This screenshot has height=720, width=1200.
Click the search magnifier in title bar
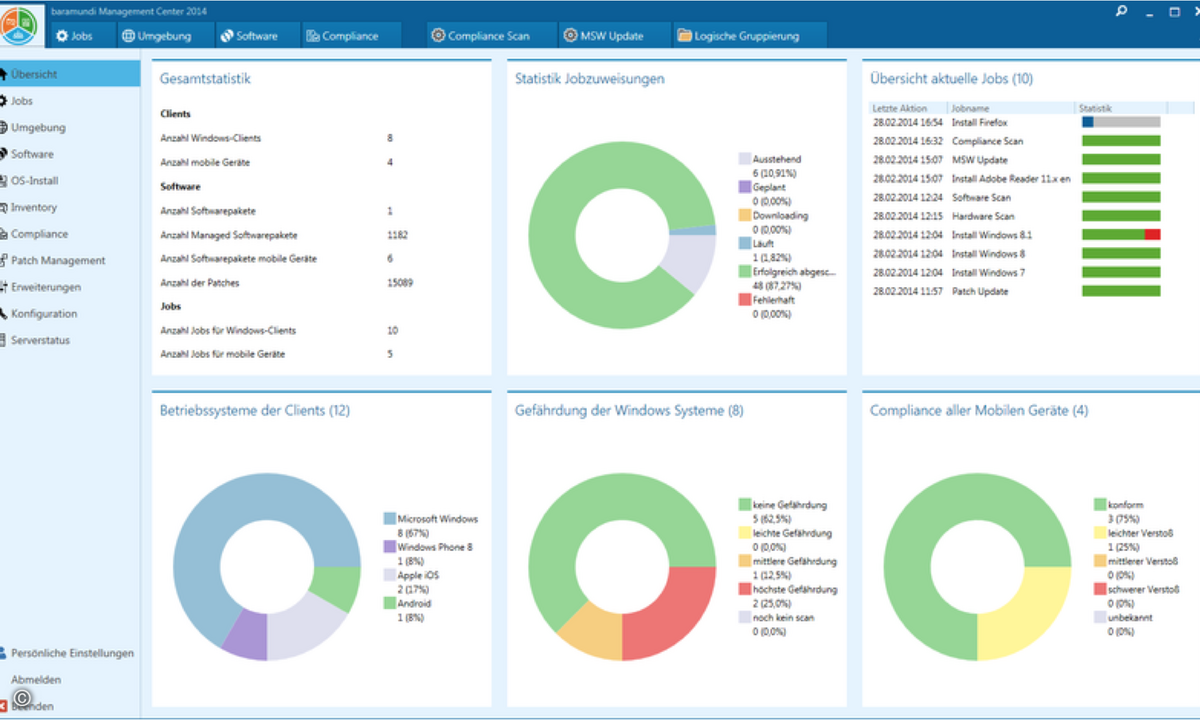(1122, 11)
